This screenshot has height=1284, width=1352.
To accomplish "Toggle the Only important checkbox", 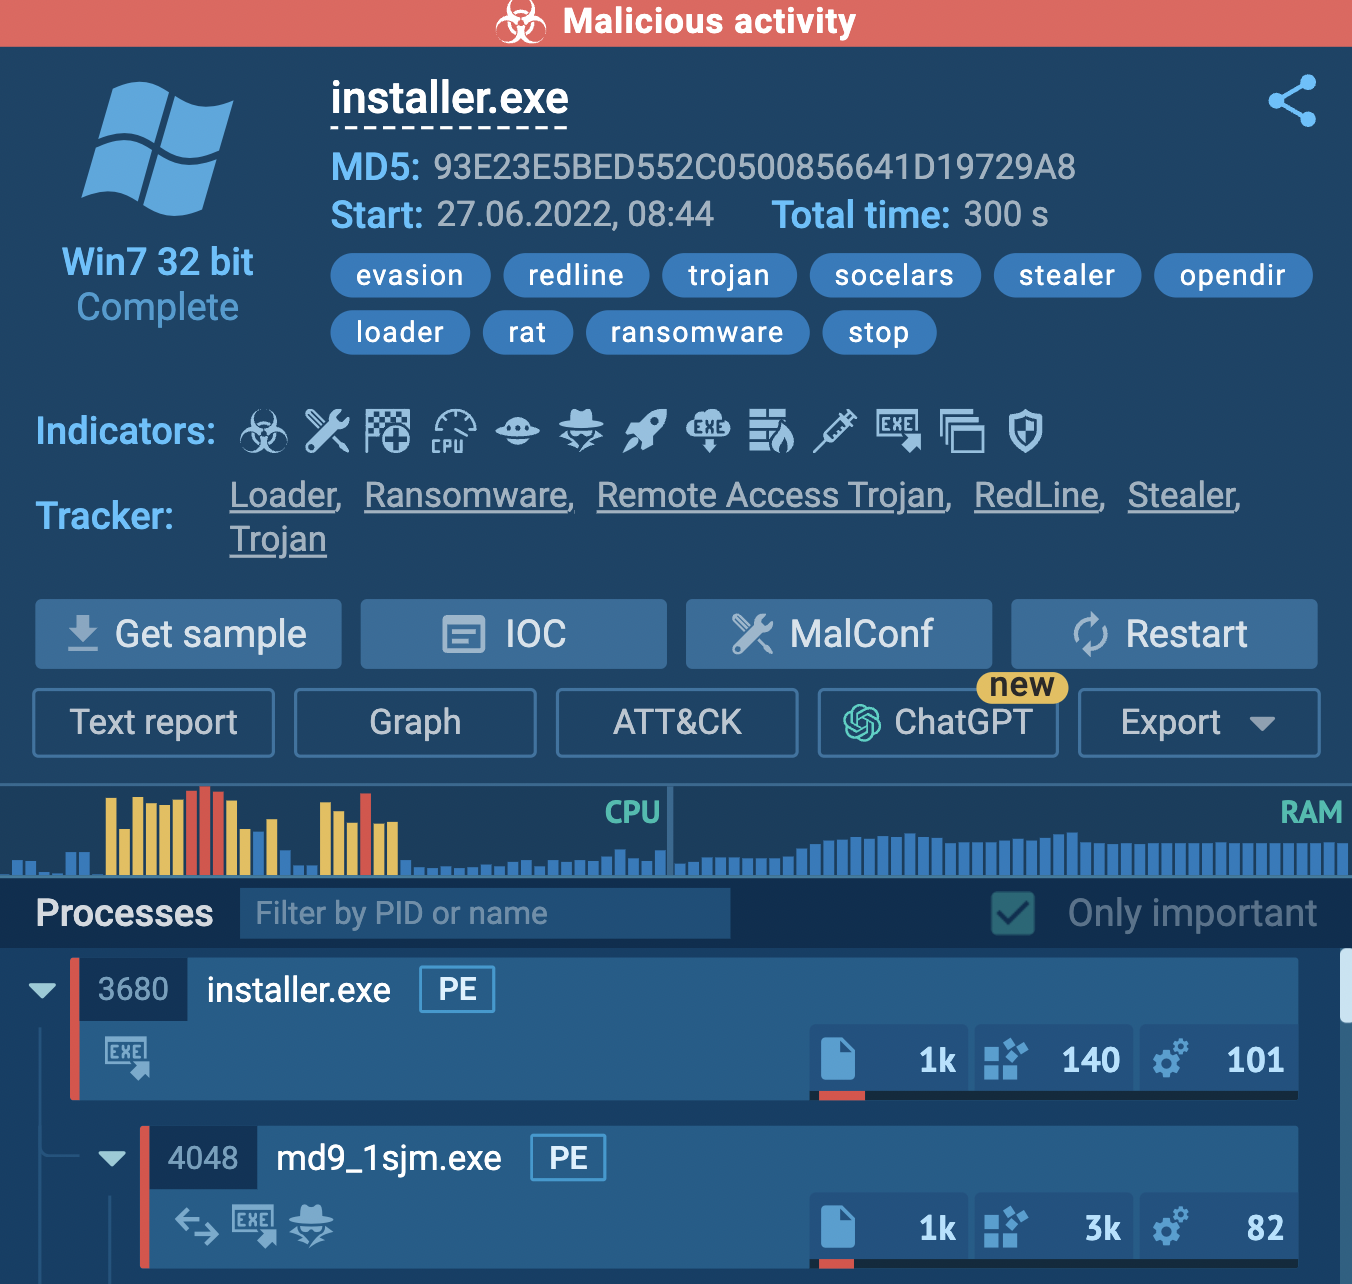I will coord(1013,913).
